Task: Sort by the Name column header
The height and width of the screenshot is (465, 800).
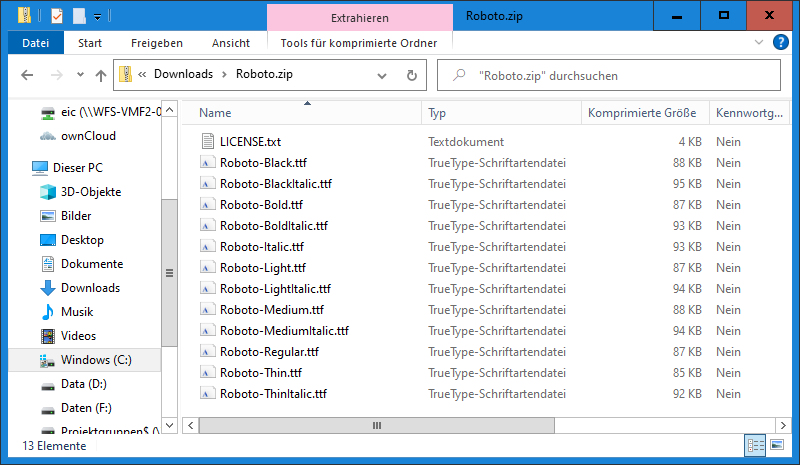Action: [x=302, y=113]
